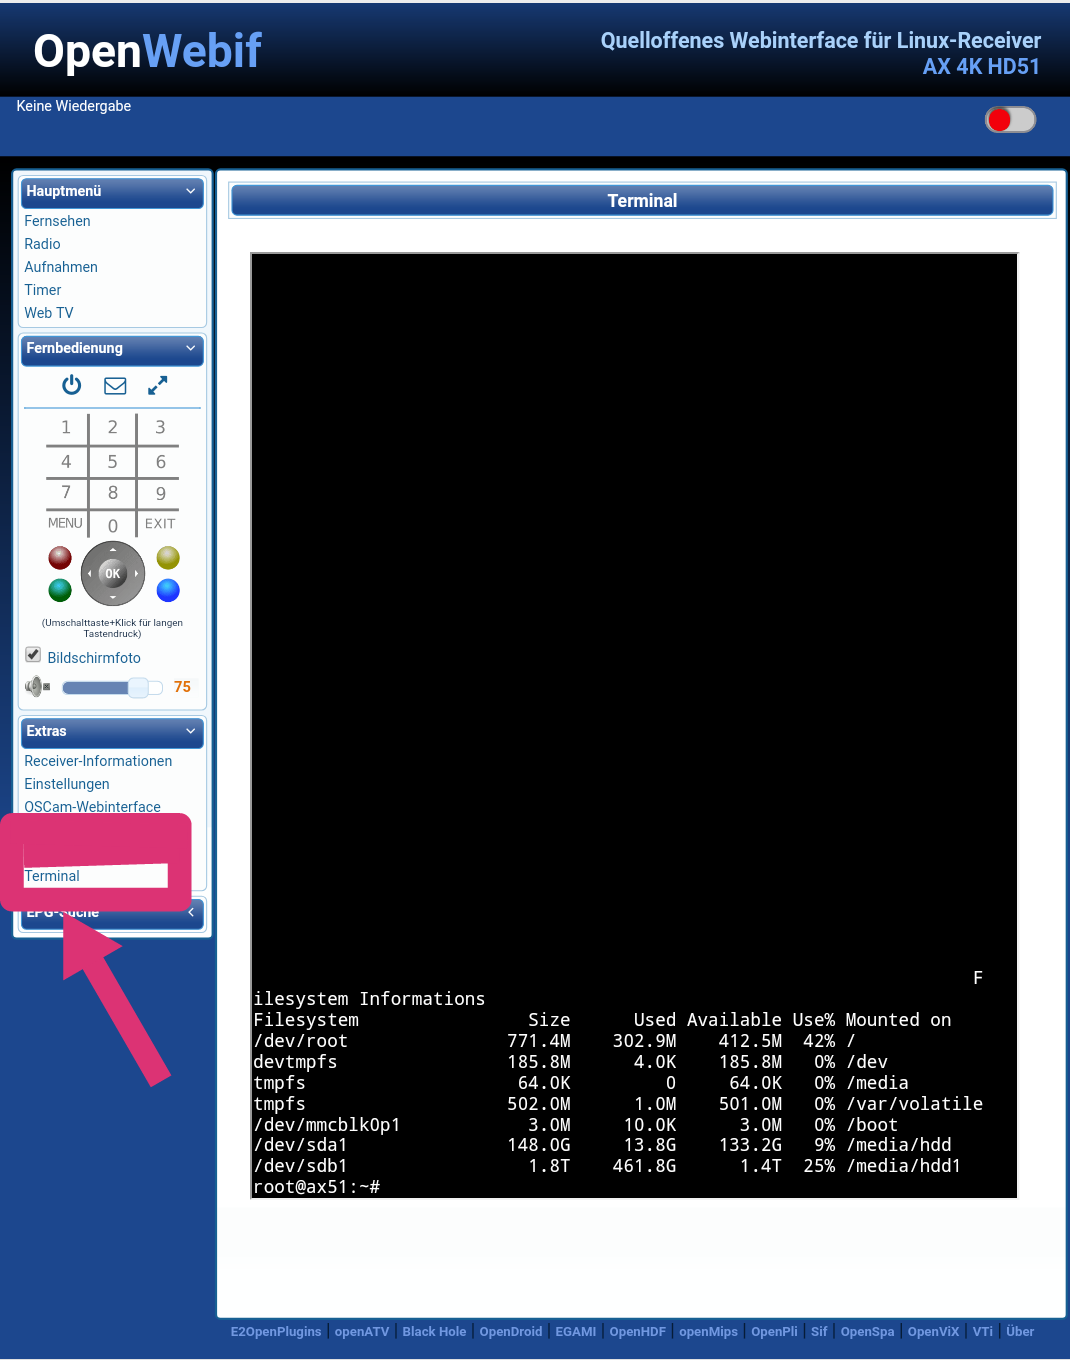Collapse the Extras section
Viewport: 1070px width, 1360px height.
click(190, 731)
